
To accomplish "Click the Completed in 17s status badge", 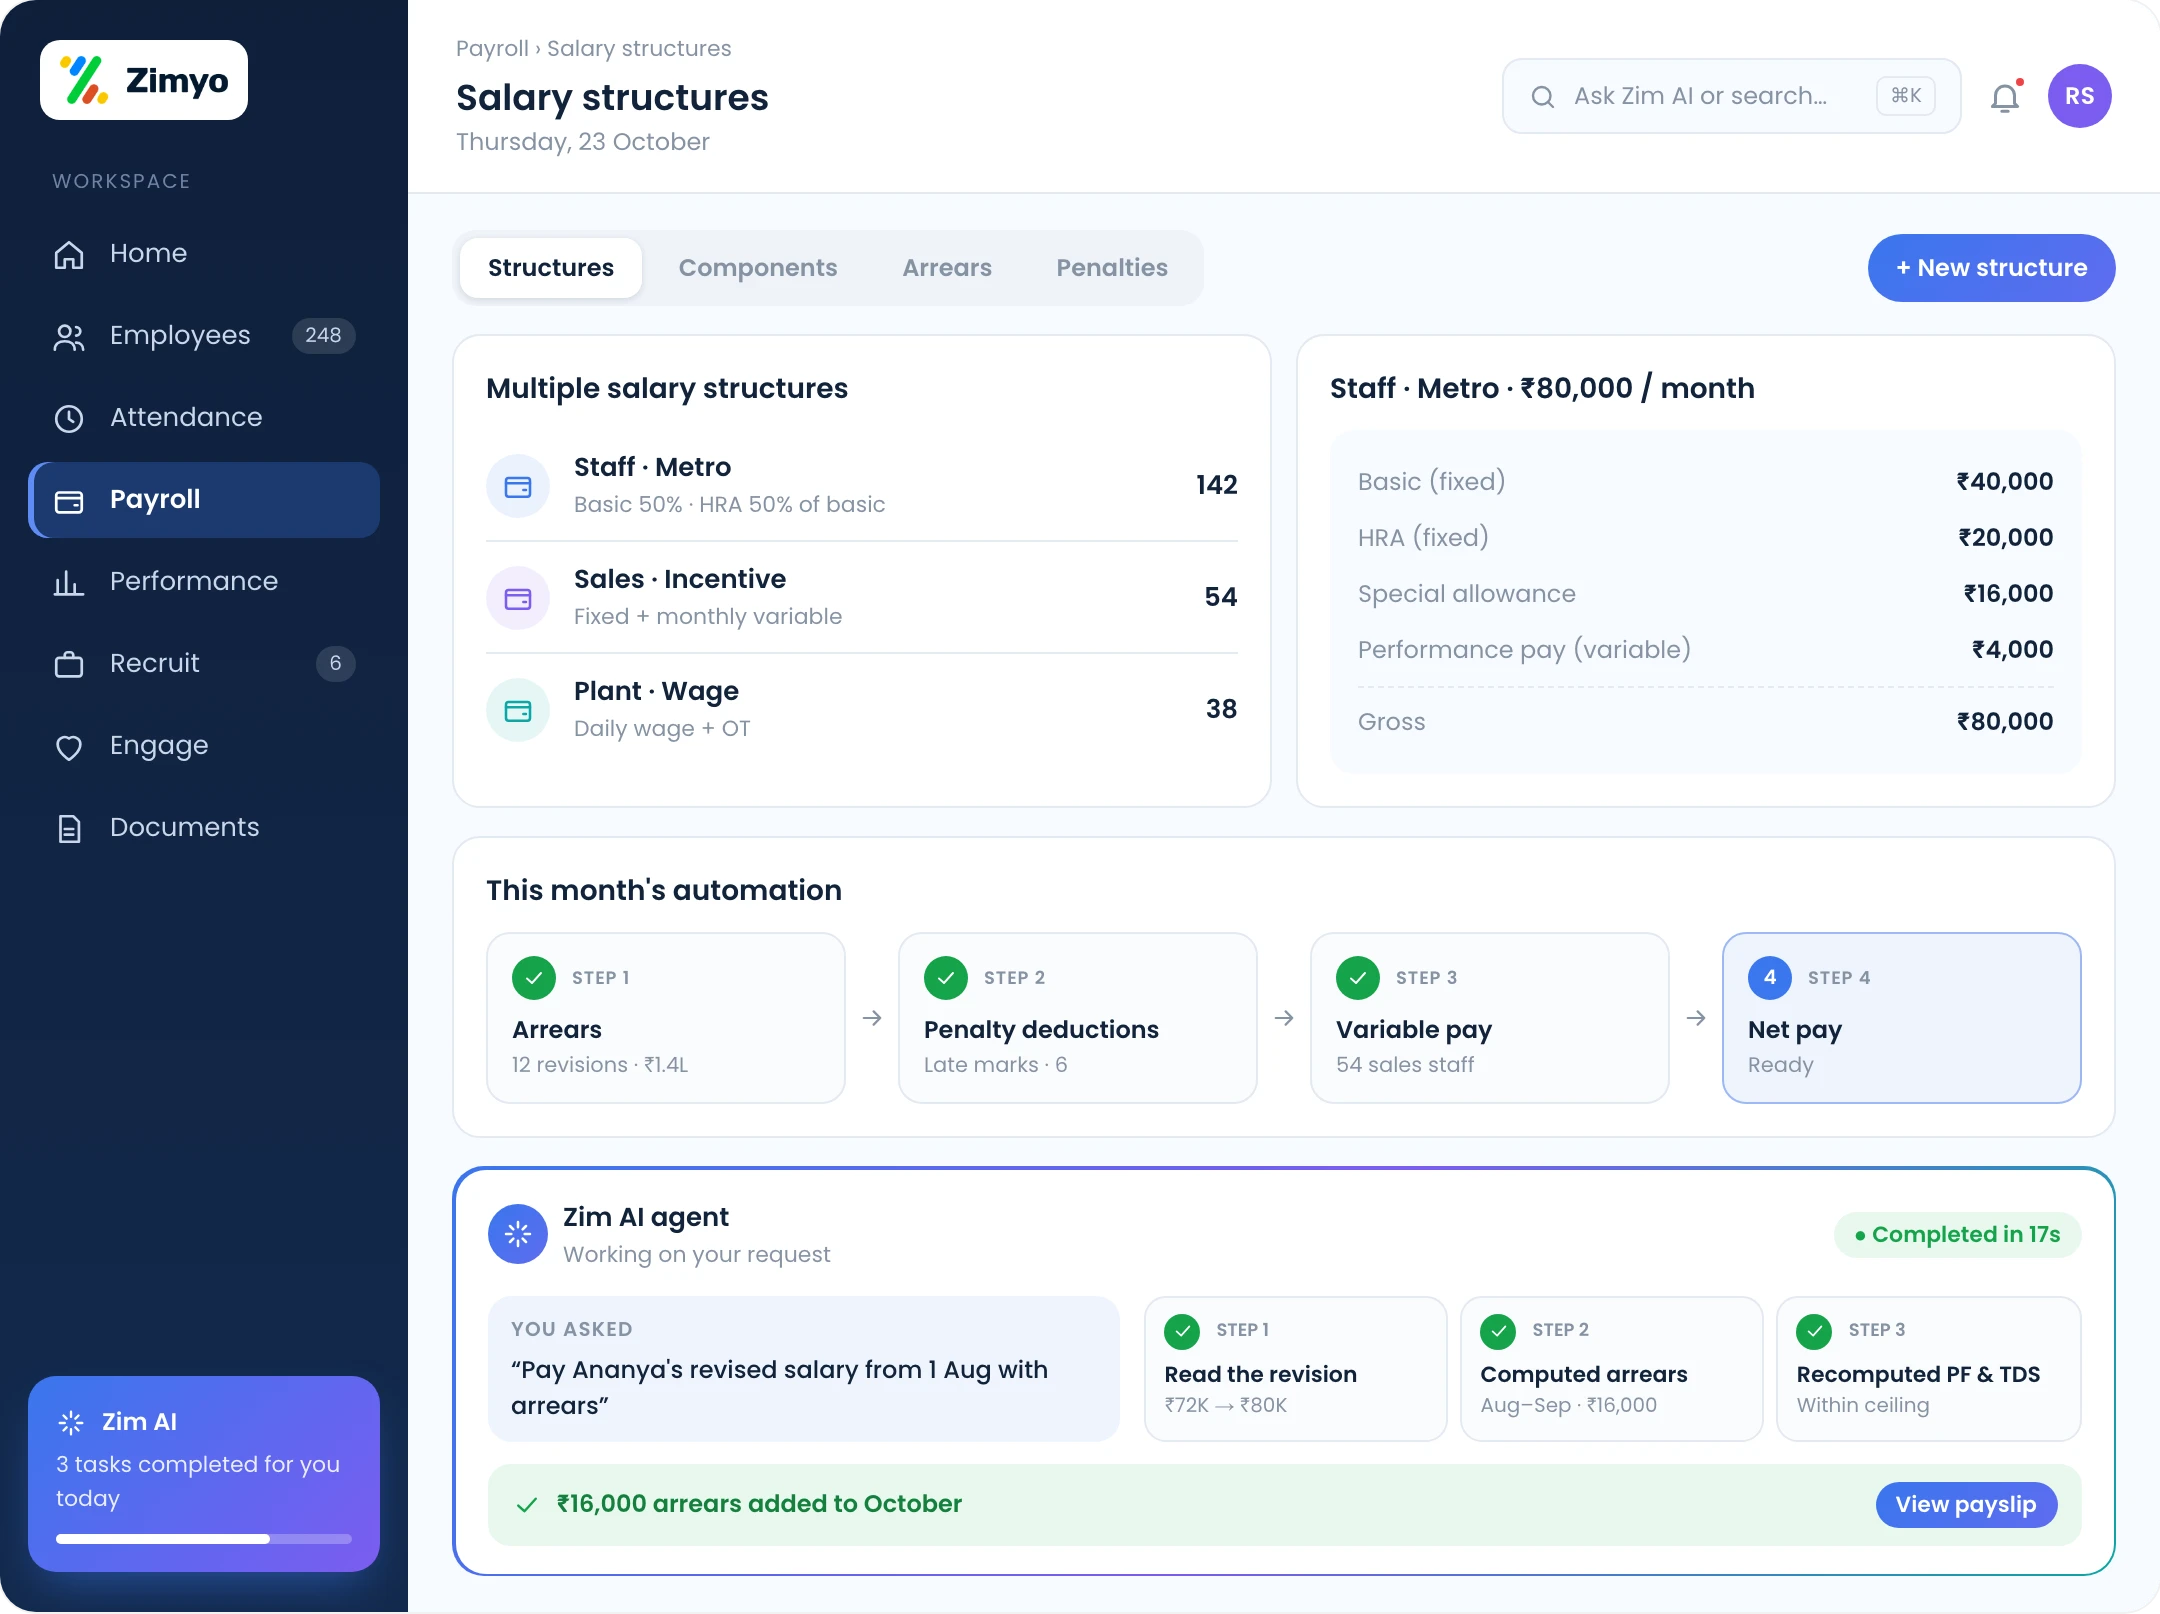I will 1958,1235.
